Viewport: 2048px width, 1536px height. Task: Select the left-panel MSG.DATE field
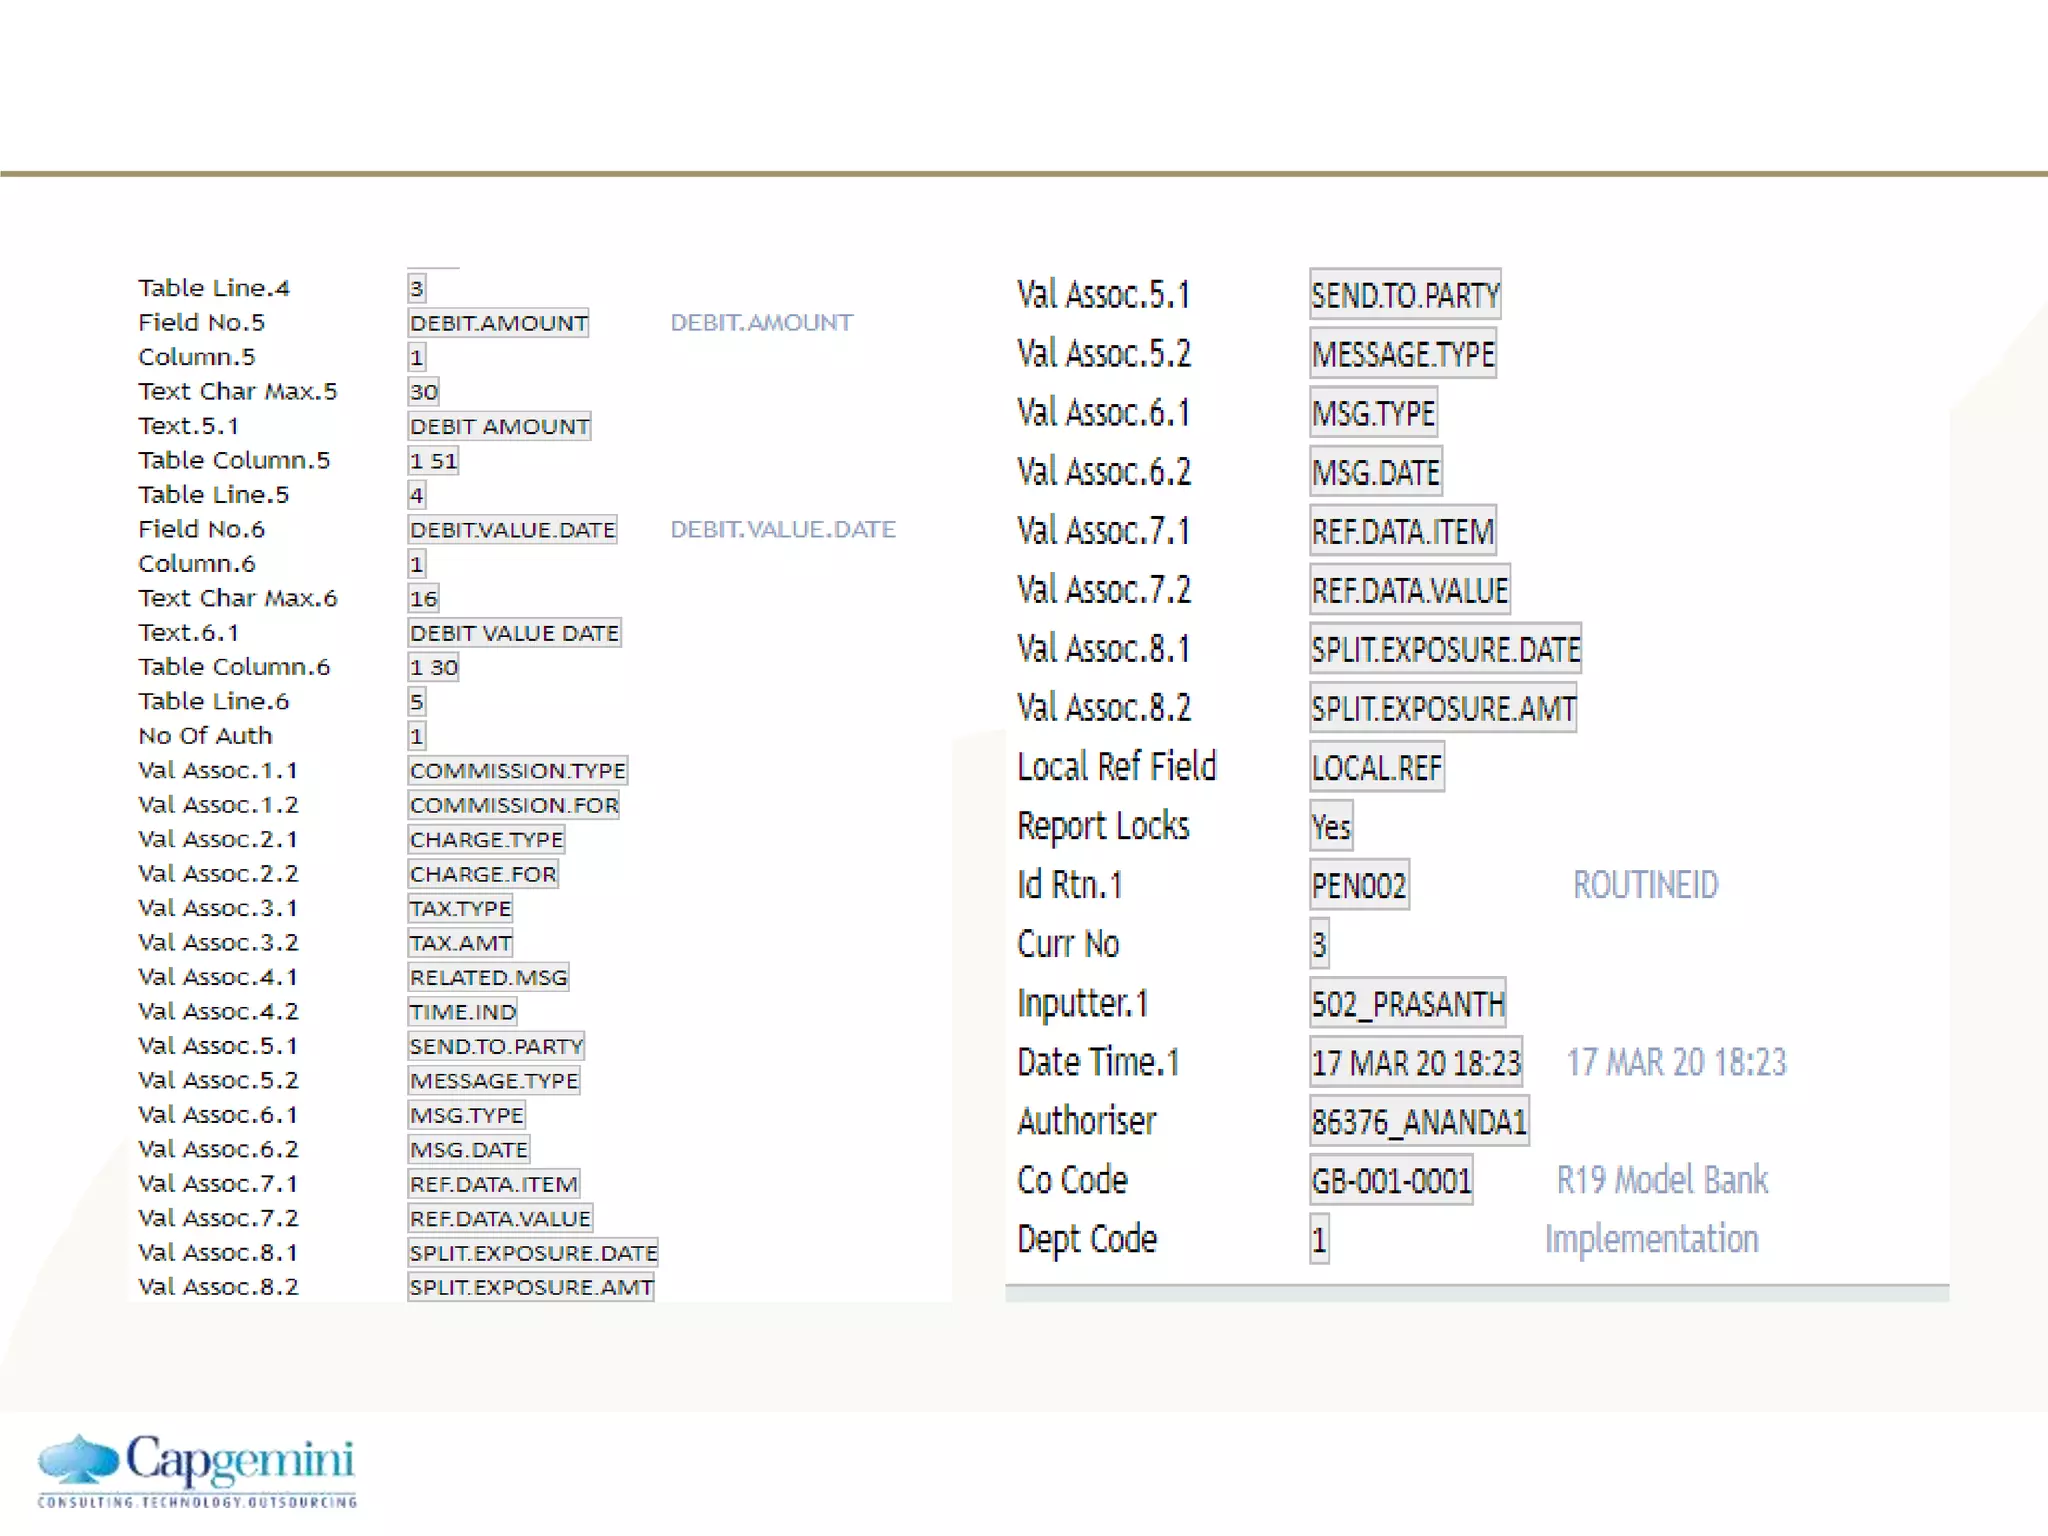click(x=468, y=1150)
